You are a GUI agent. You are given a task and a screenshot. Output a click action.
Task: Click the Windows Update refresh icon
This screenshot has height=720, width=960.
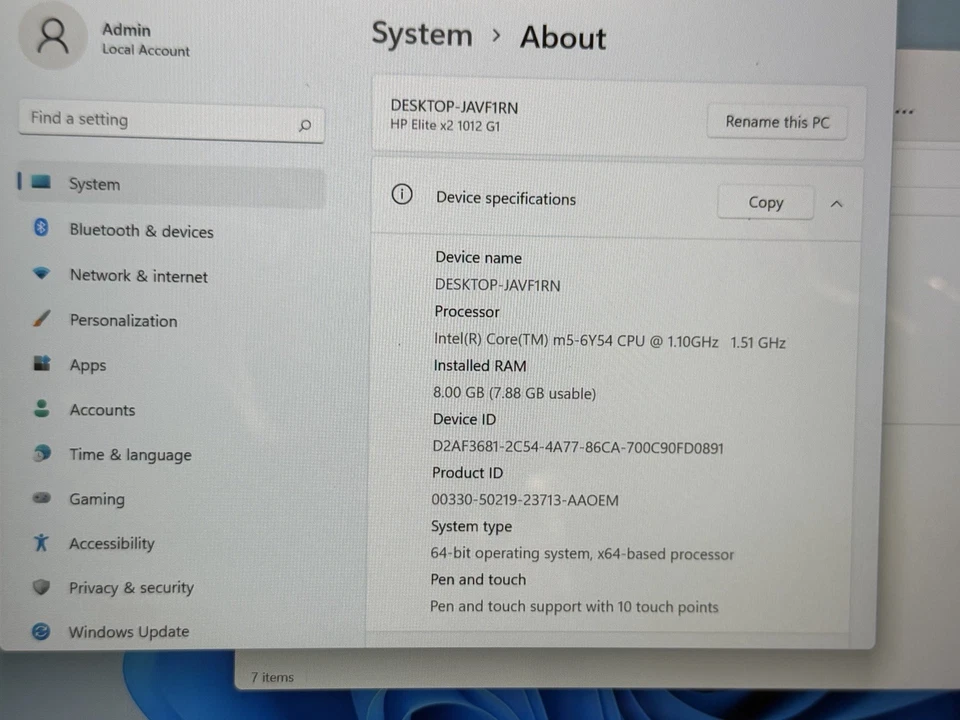[x=41, y=631]
